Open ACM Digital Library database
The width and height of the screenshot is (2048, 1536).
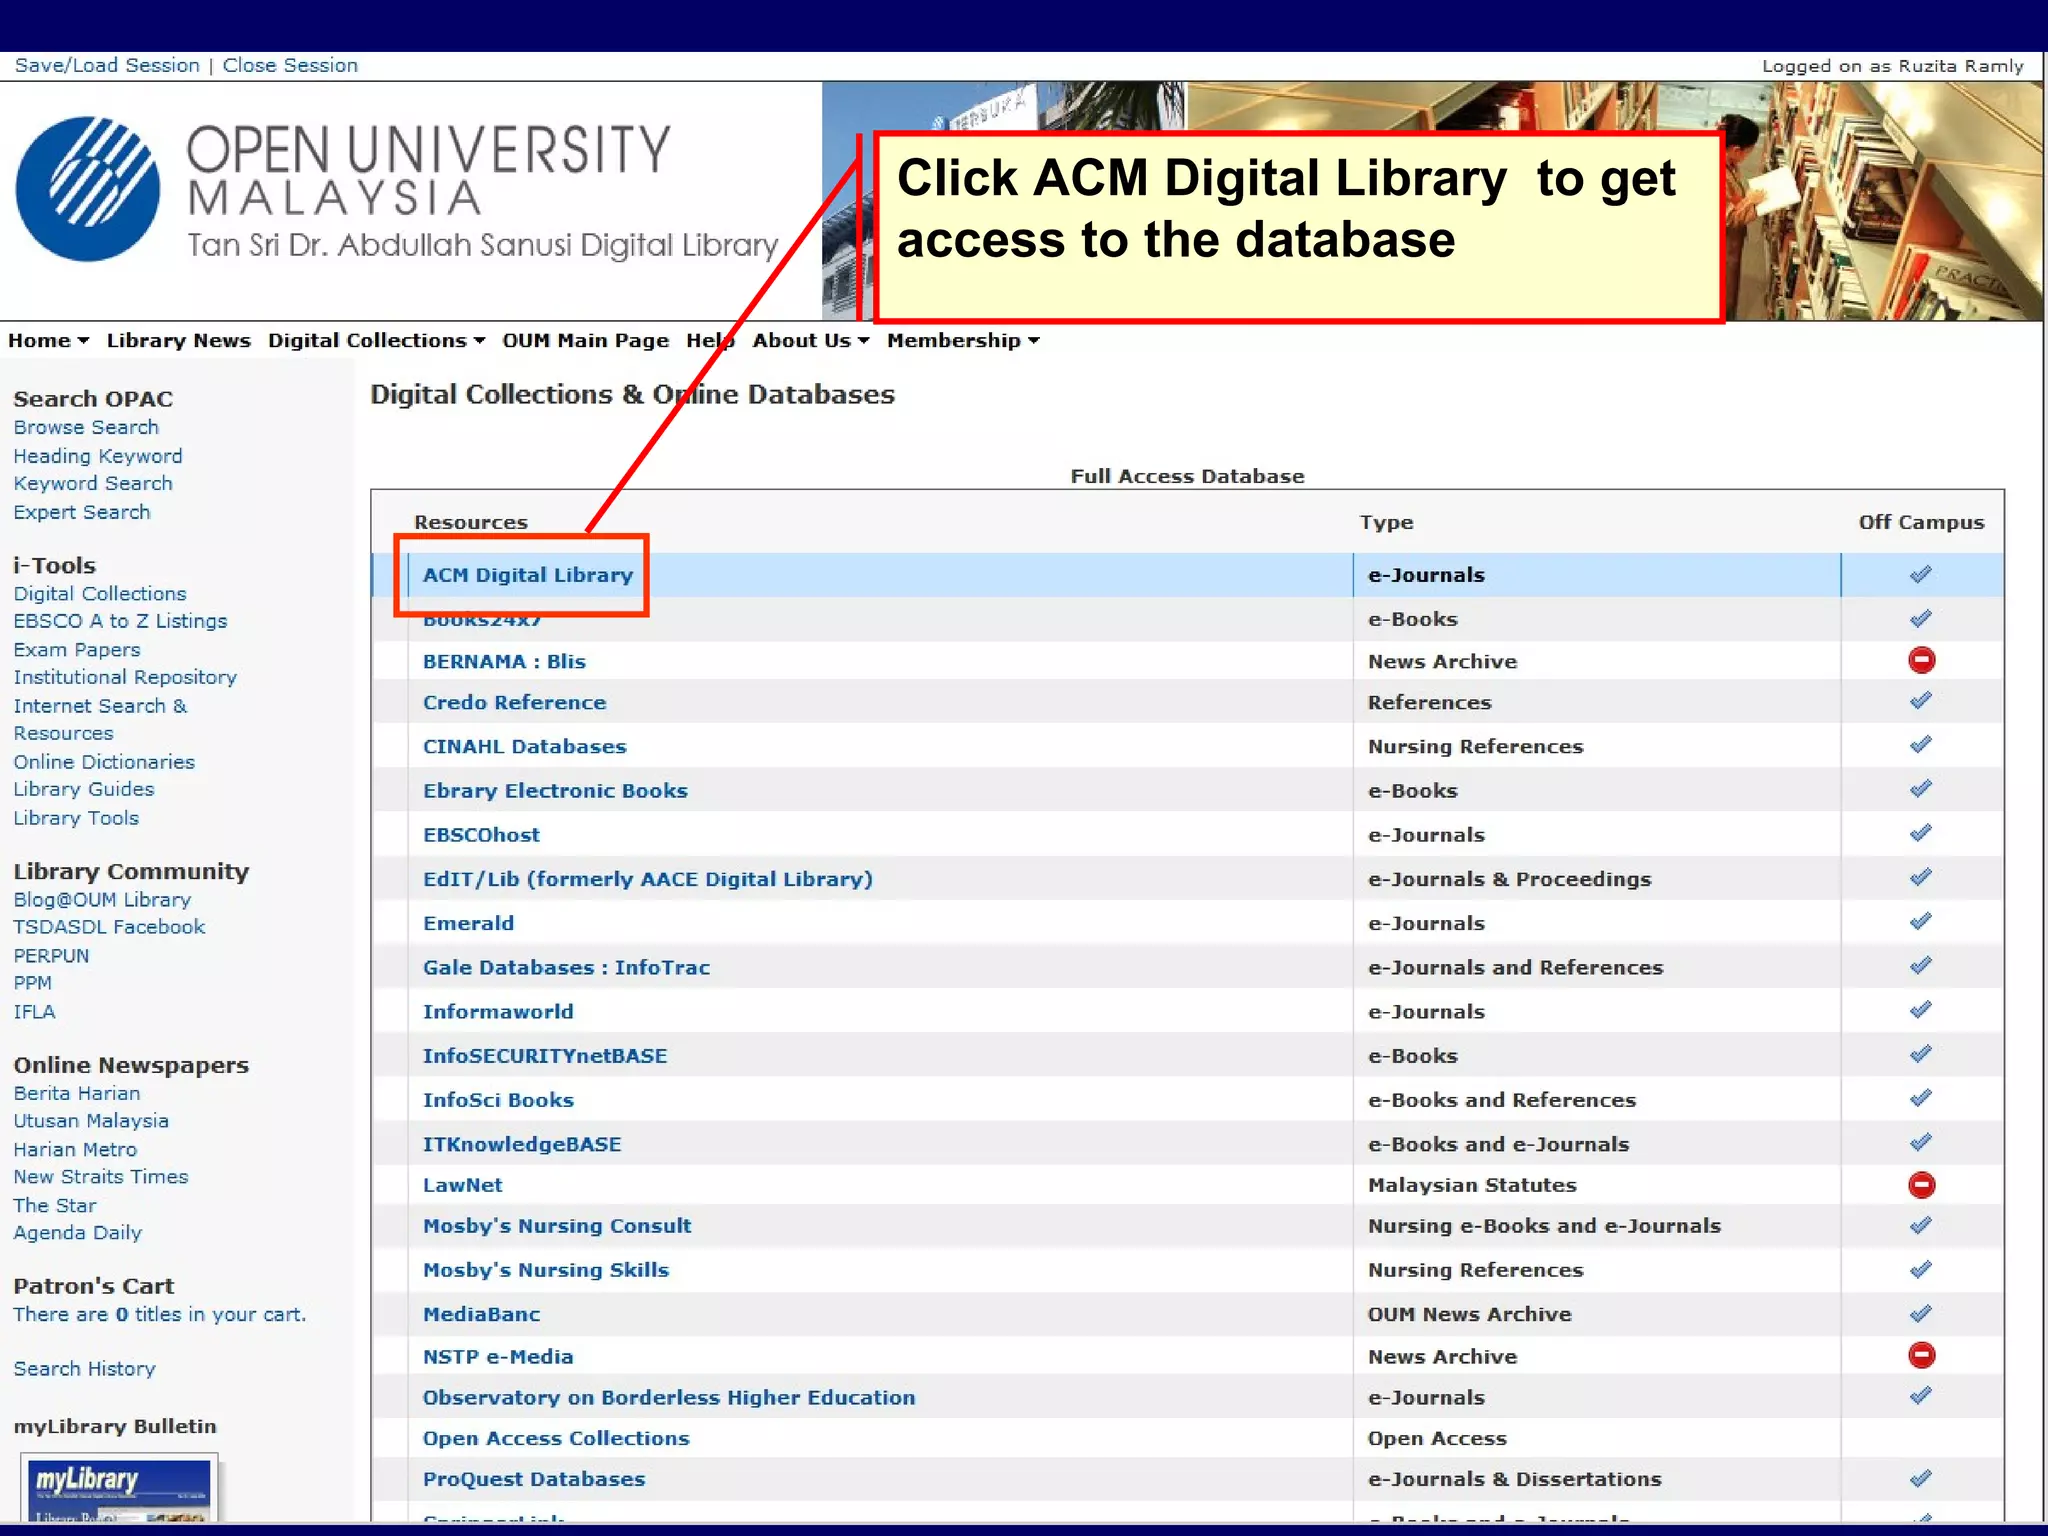[528, 575]
